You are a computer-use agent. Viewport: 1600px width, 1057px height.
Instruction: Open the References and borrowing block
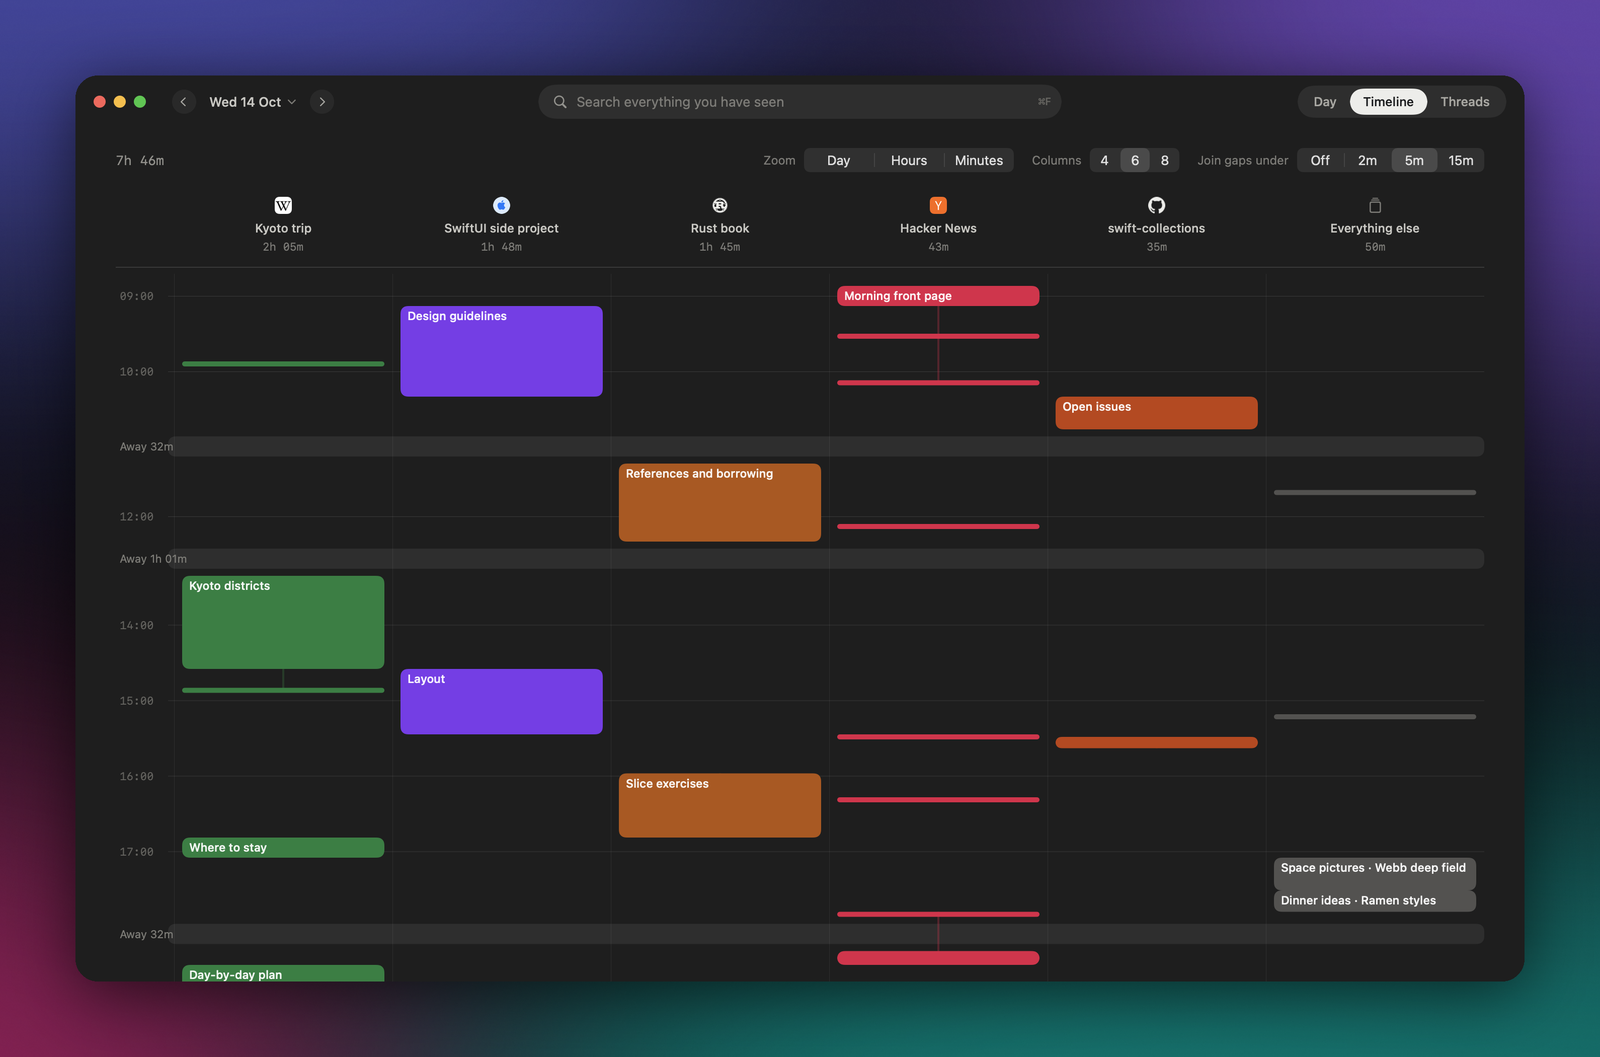coord(720,502)
